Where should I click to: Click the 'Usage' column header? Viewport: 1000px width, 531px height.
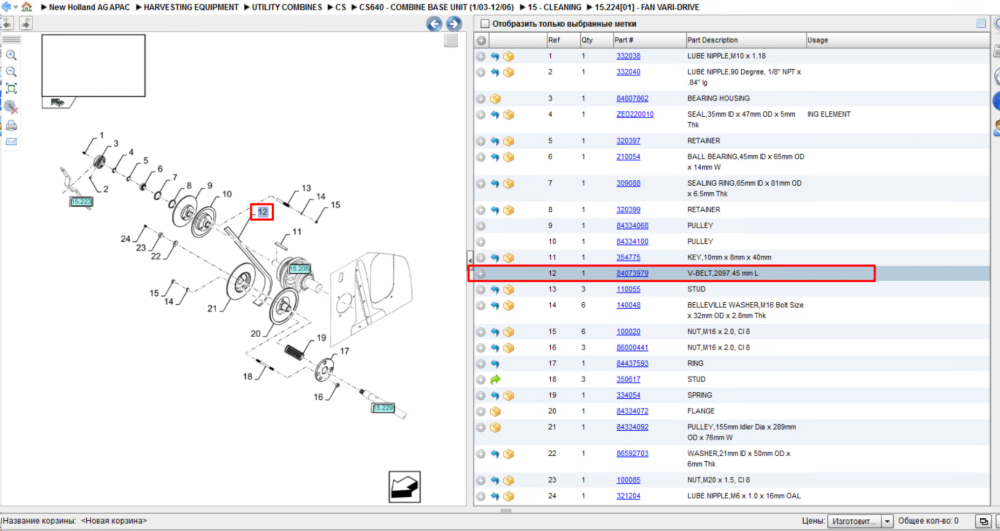(898, 40)
